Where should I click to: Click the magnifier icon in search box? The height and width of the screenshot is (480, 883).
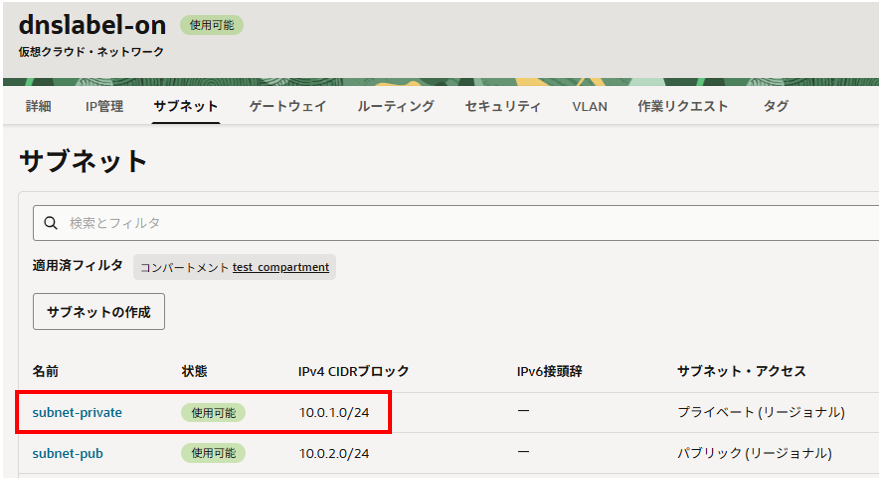coord(50,223)
